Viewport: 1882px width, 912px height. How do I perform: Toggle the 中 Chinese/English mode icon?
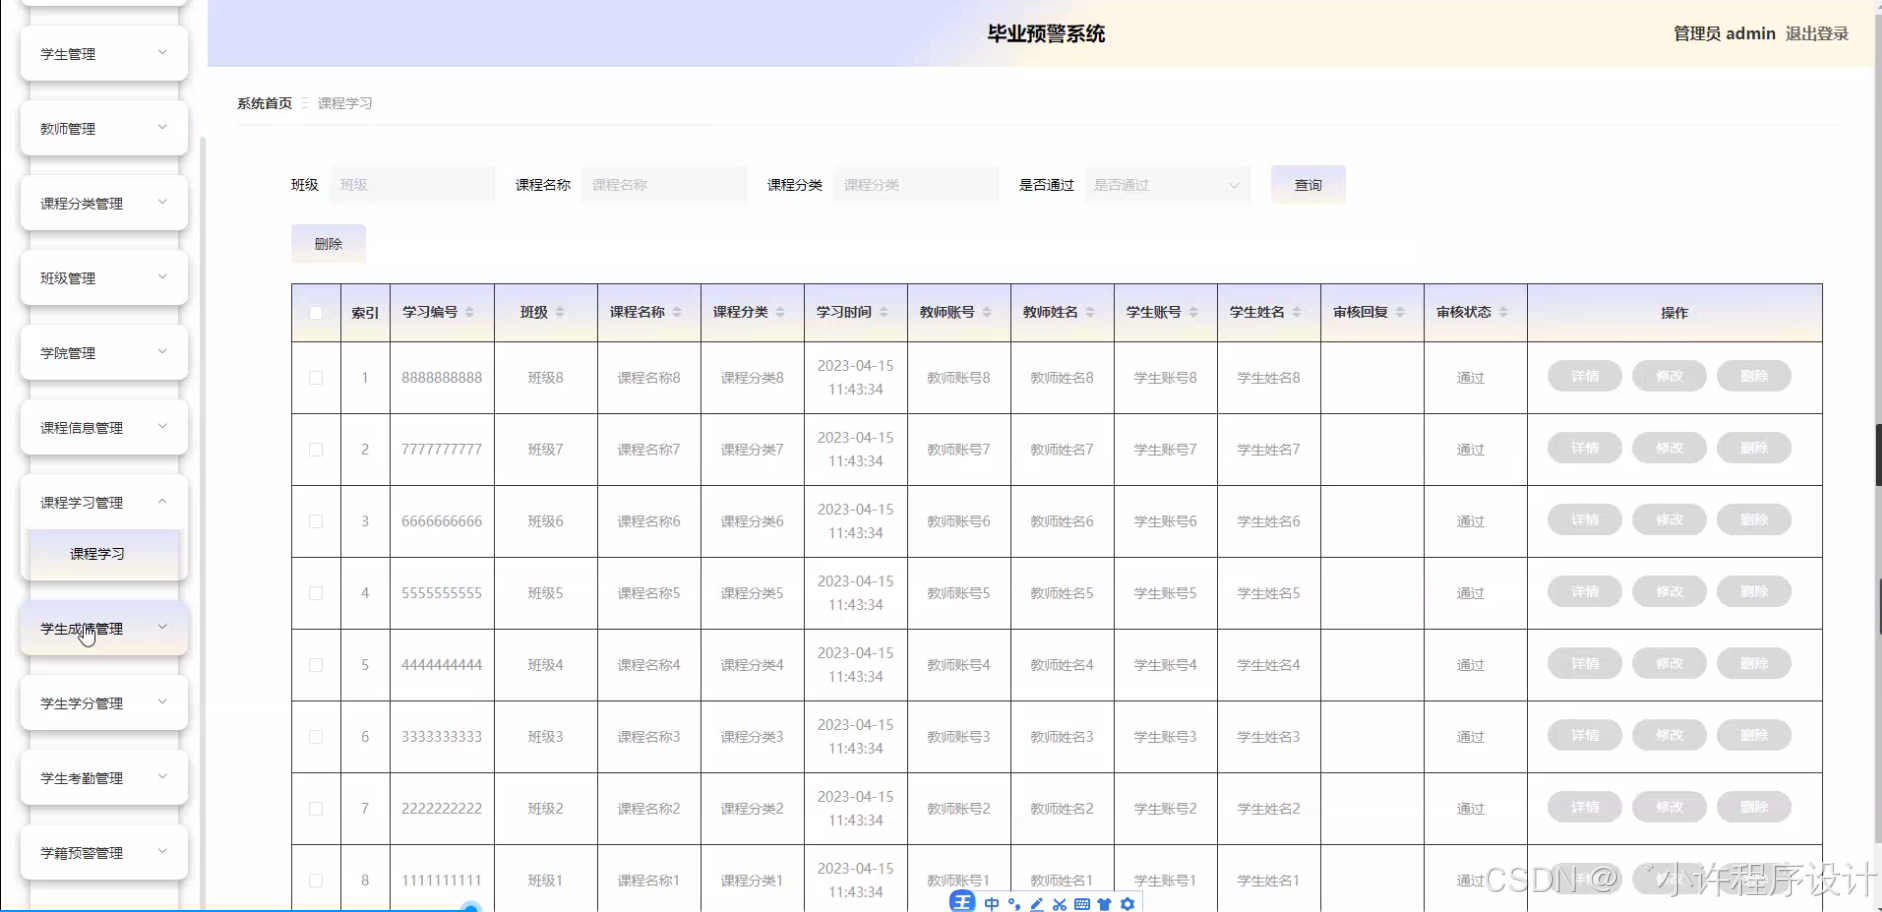[x=992, y=904]
